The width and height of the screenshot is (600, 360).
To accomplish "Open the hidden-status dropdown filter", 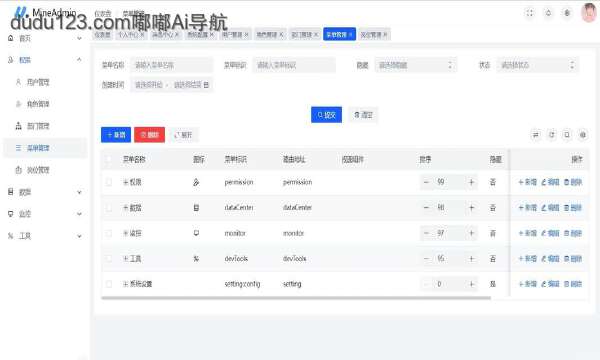I will (416, 65).
